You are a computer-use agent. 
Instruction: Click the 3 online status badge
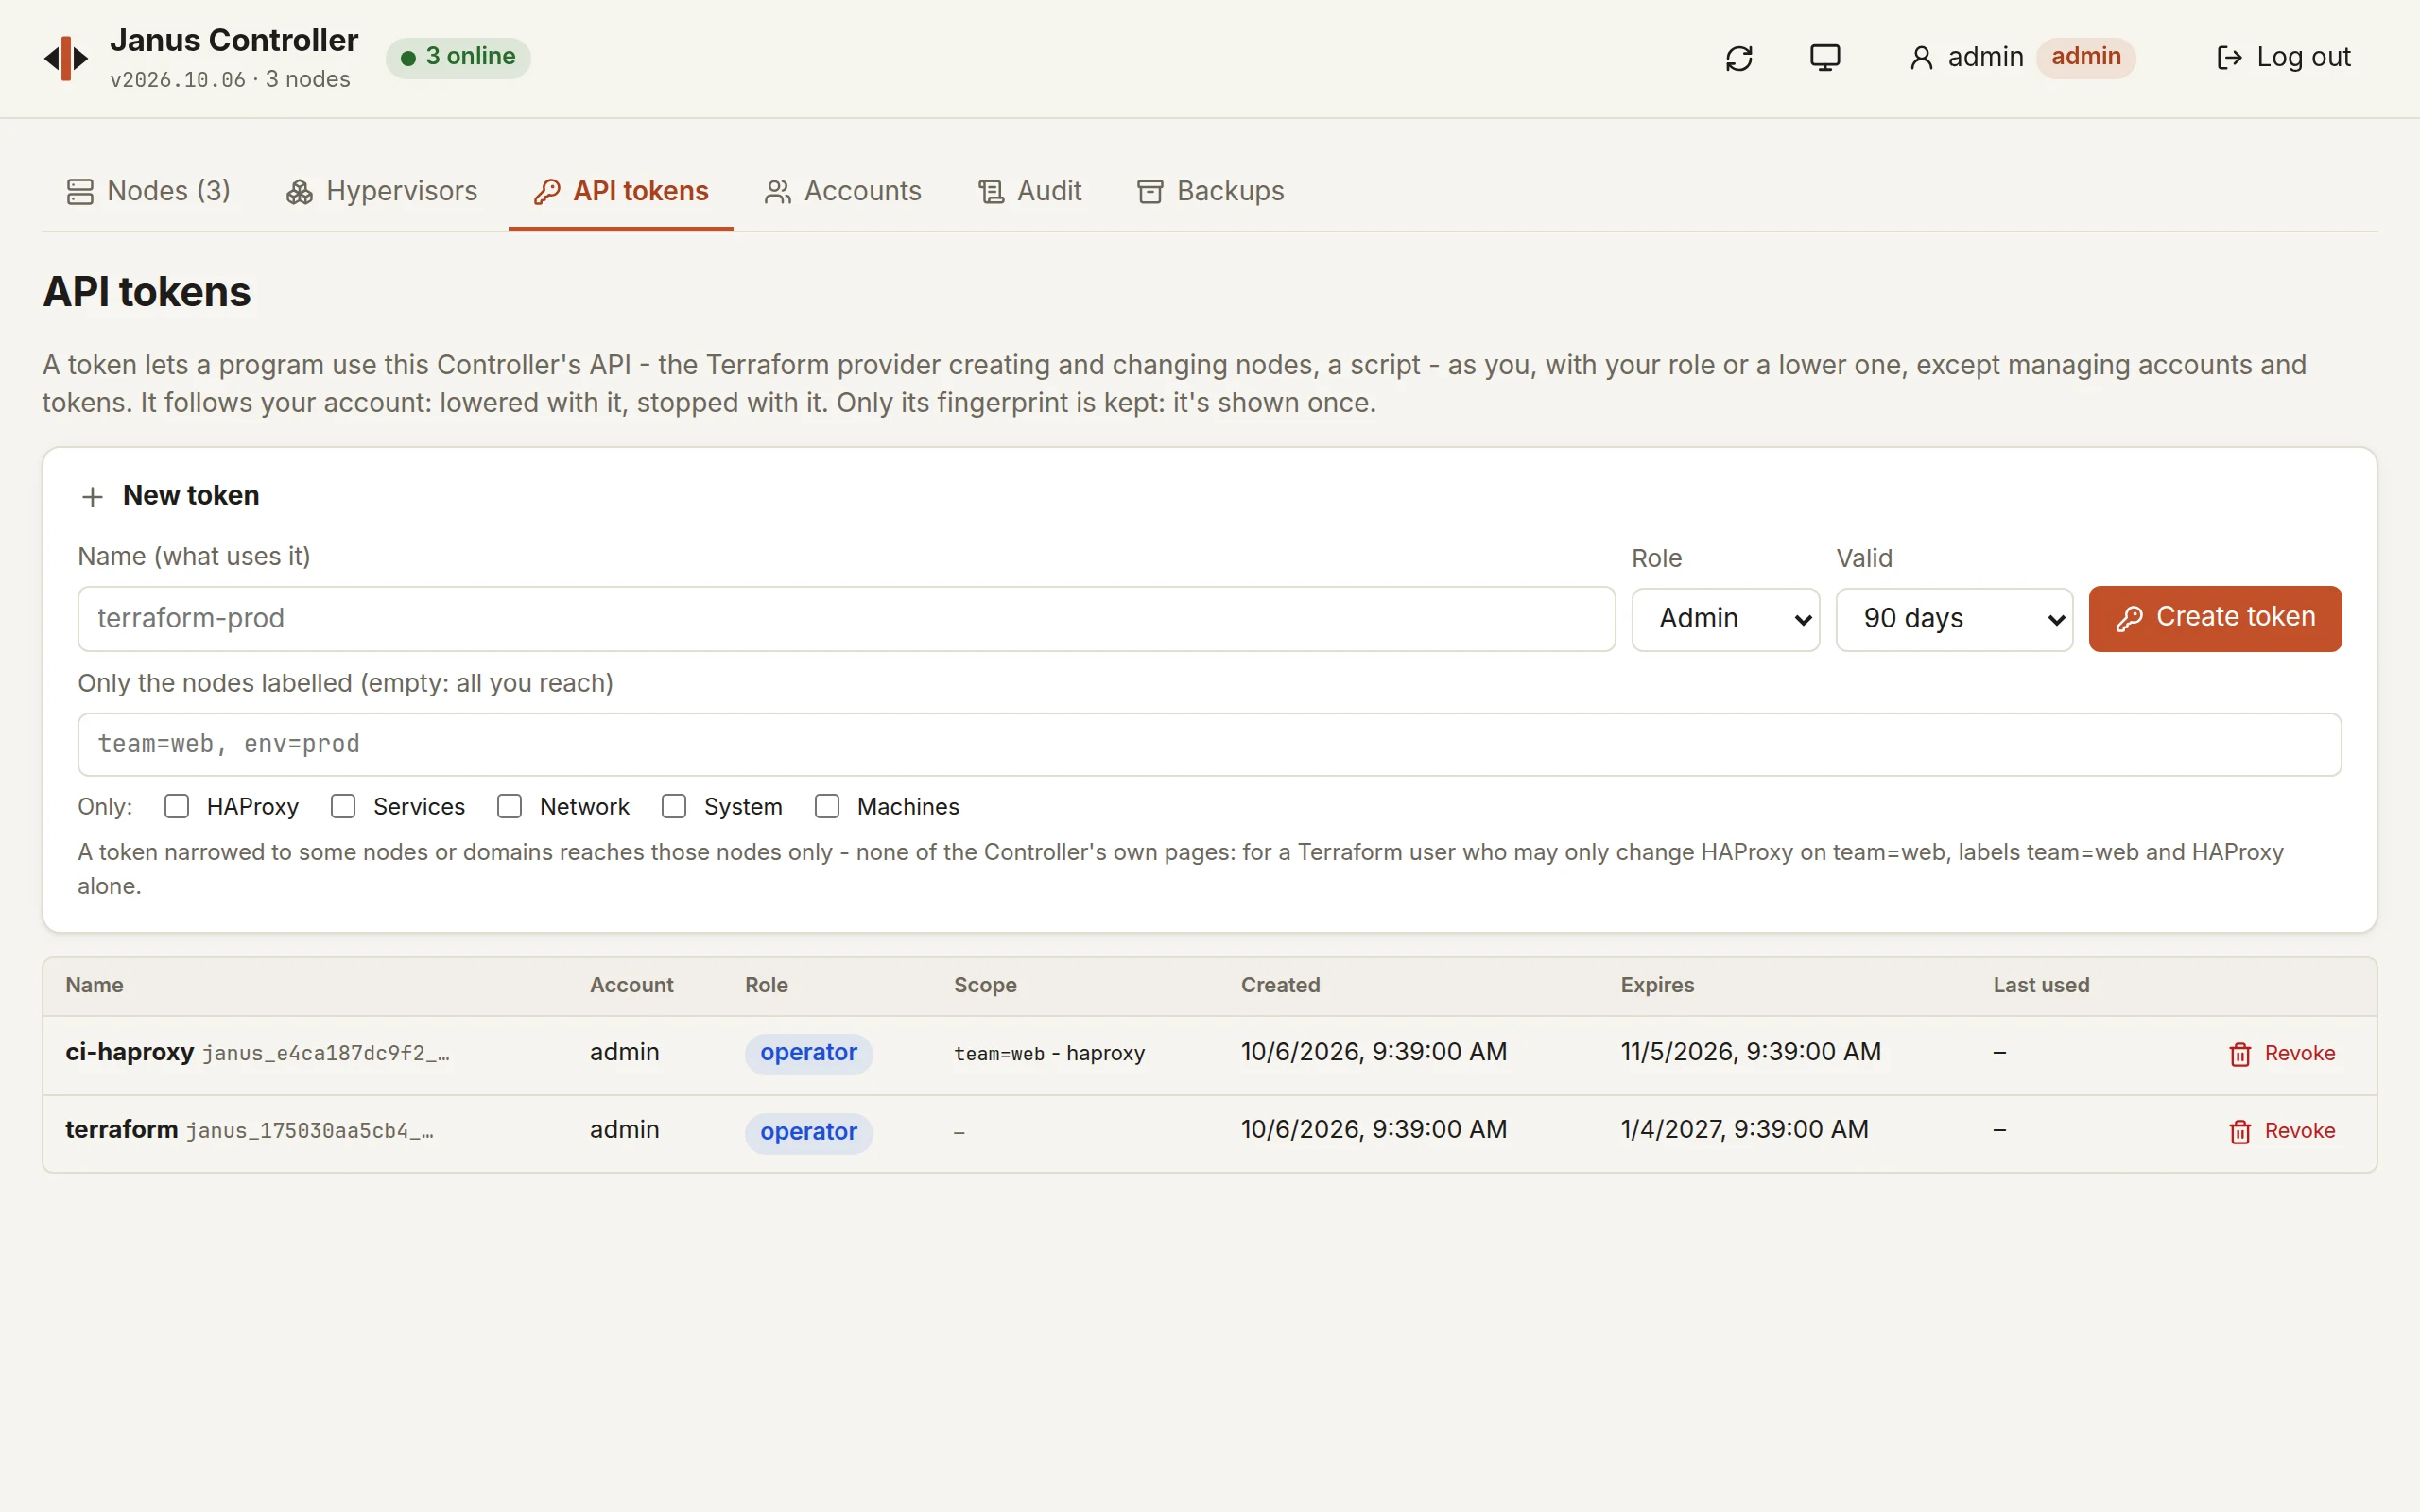point(458,57)
